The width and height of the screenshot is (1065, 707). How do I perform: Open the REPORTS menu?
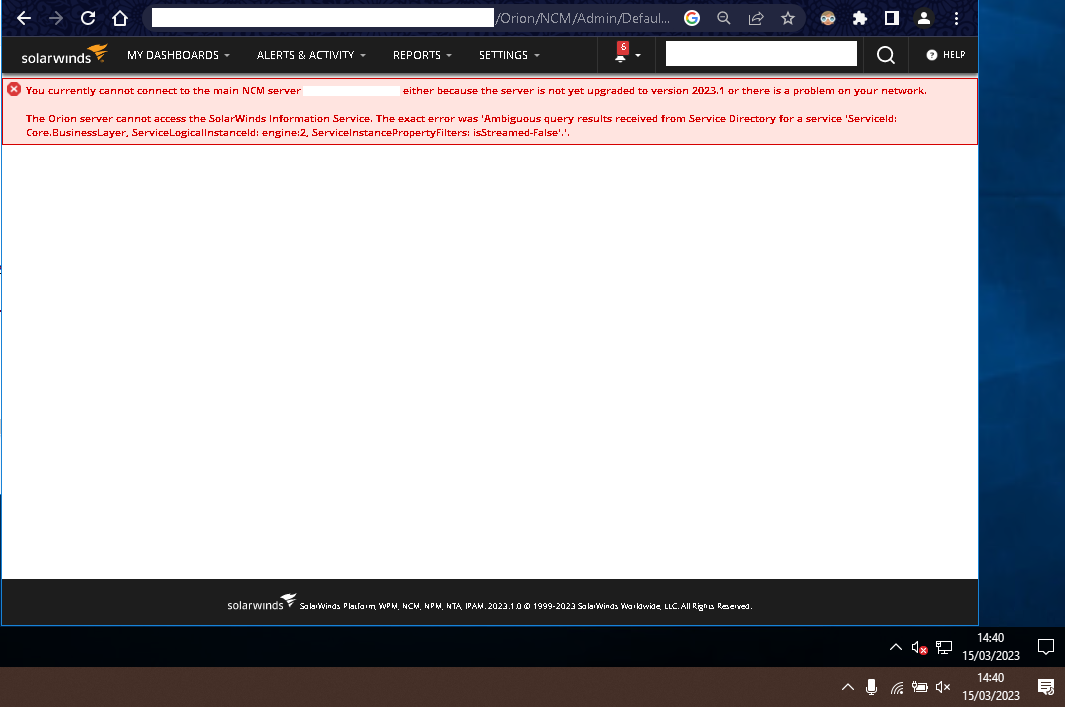coord(422,55)
